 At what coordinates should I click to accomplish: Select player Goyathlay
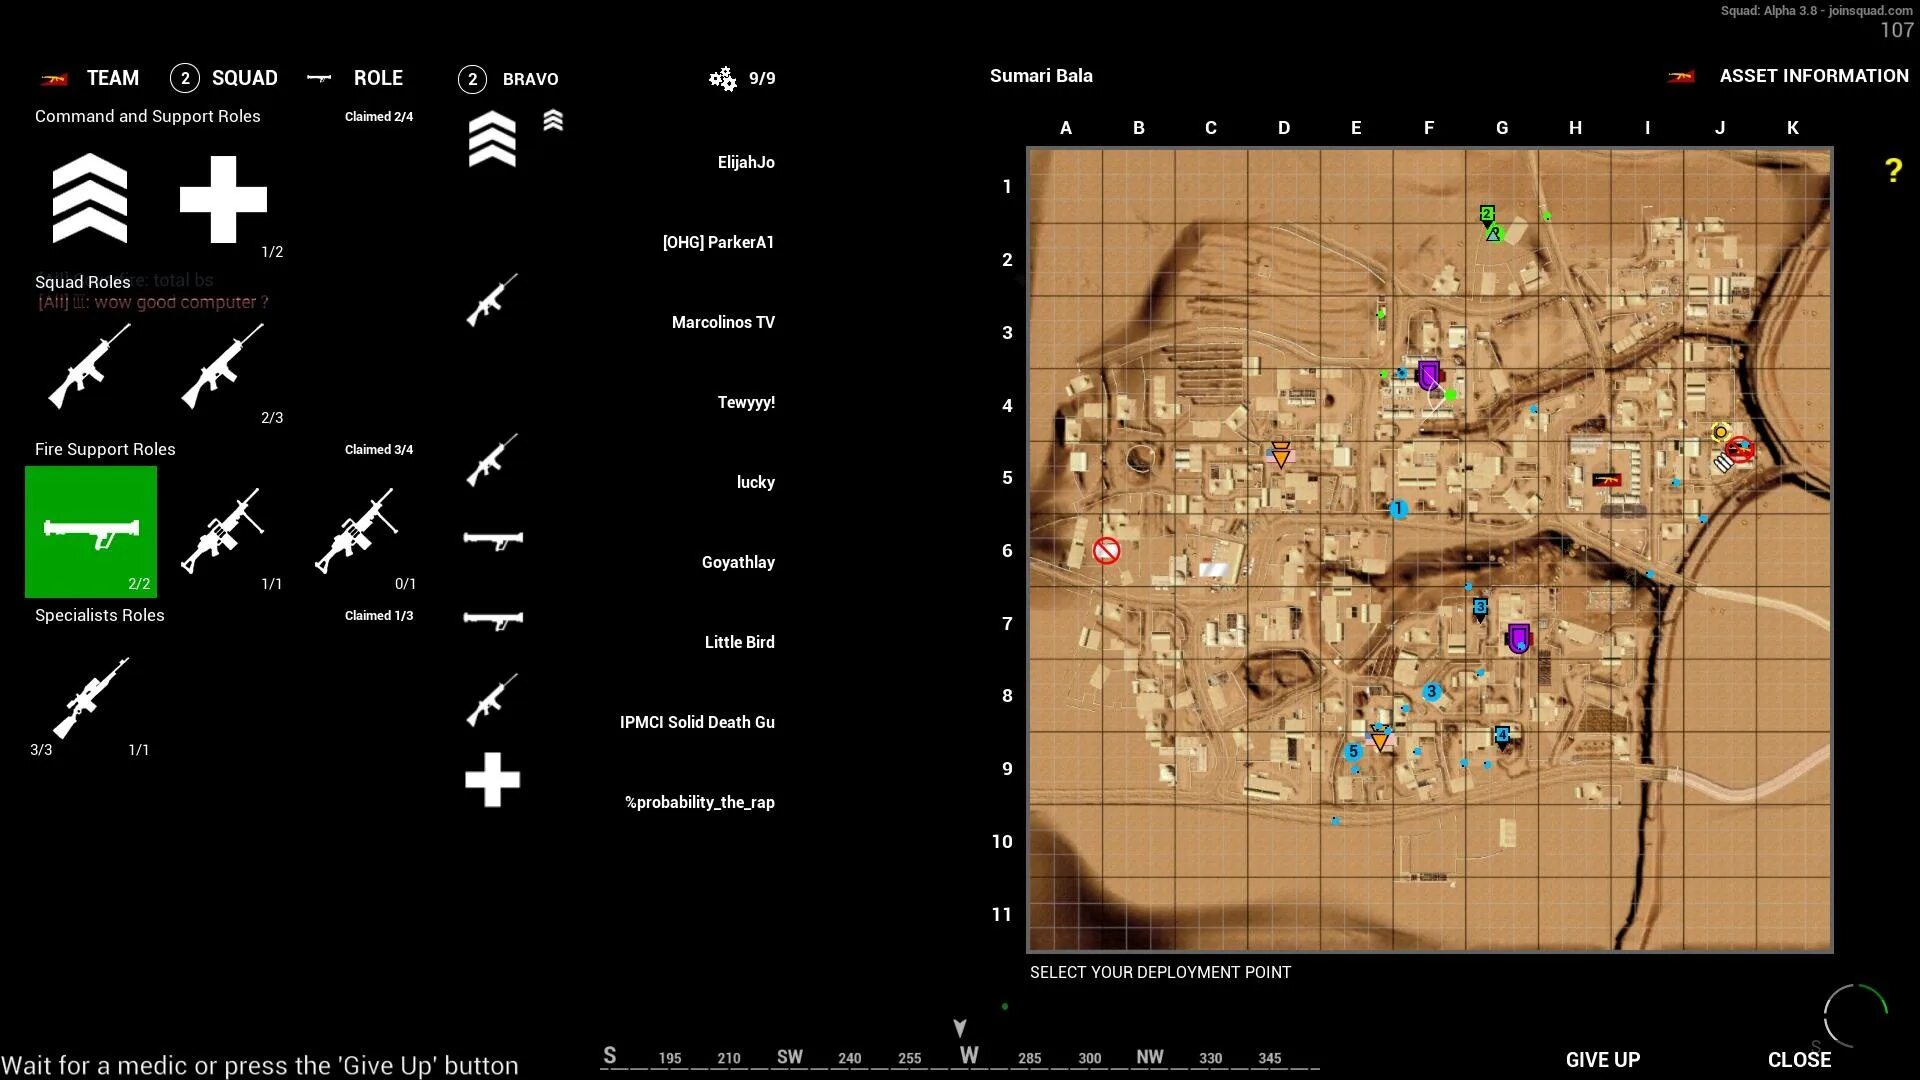(x=738, y=562)
